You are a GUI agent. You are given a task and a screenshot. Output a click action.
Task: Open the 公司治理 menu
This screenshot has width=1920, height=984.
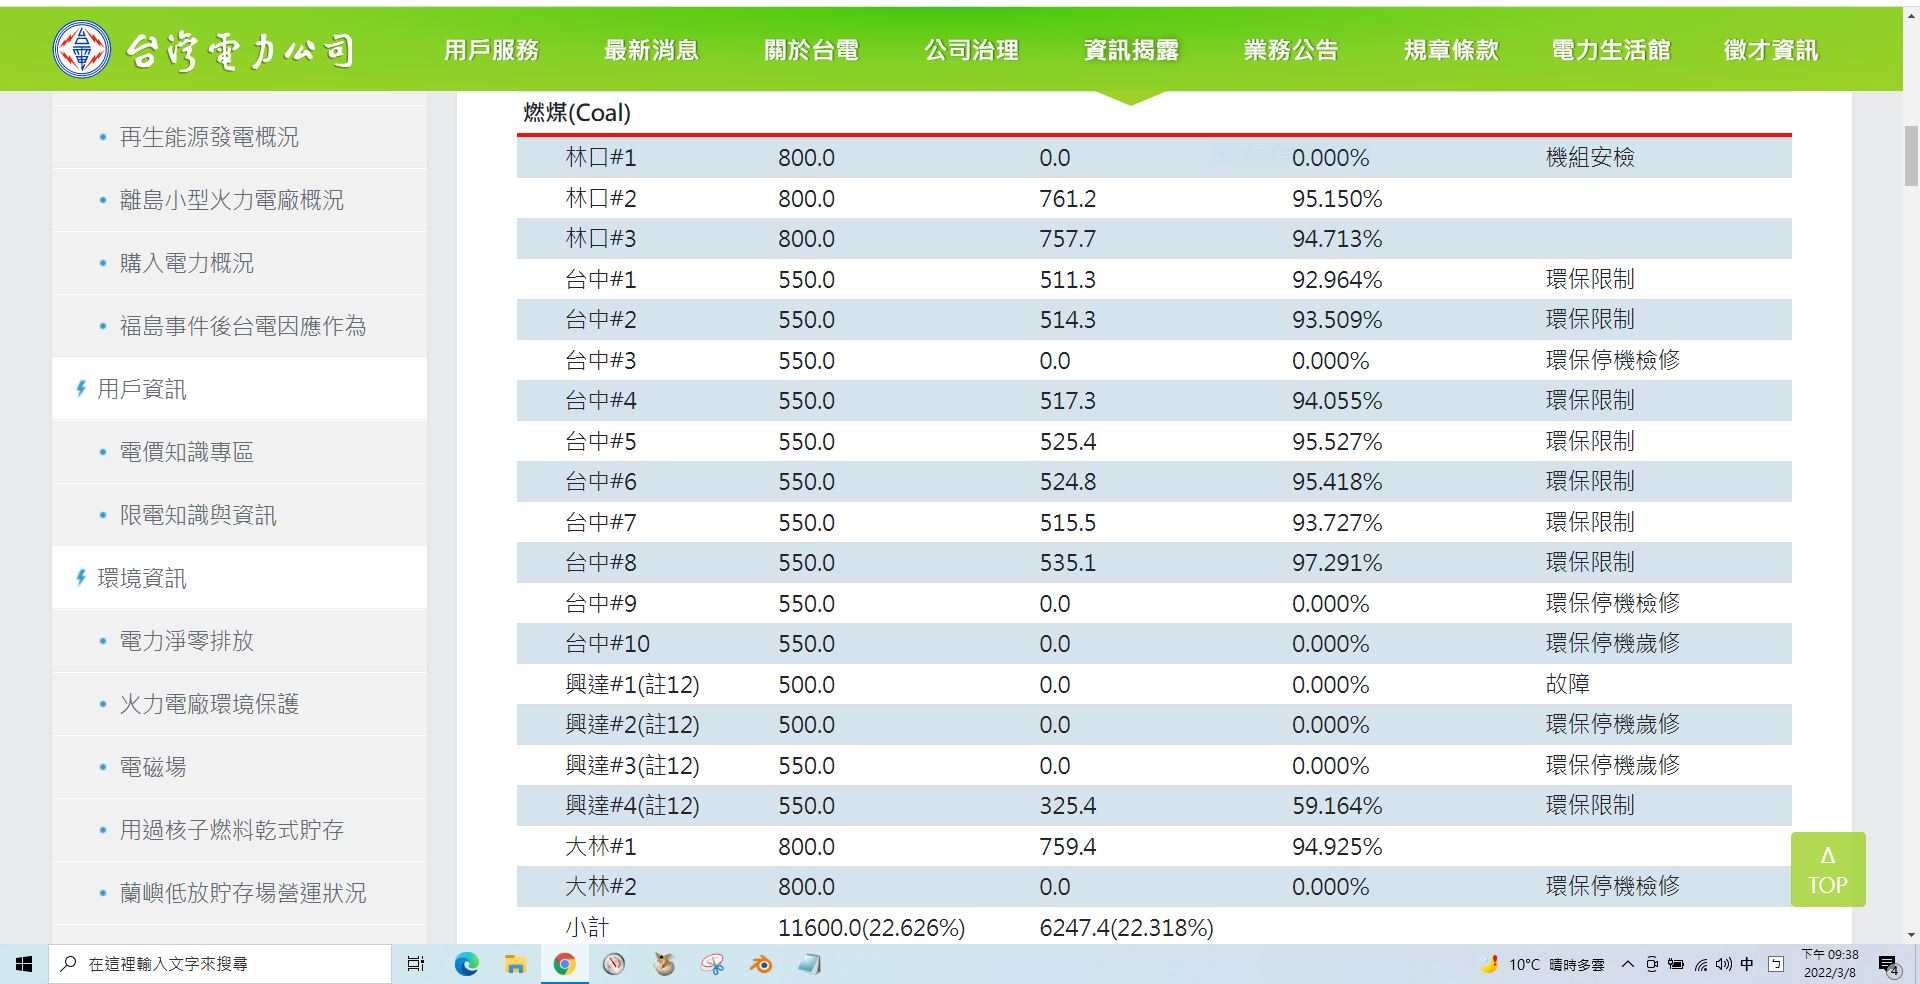pyautogui.click(x=971, y=50)
